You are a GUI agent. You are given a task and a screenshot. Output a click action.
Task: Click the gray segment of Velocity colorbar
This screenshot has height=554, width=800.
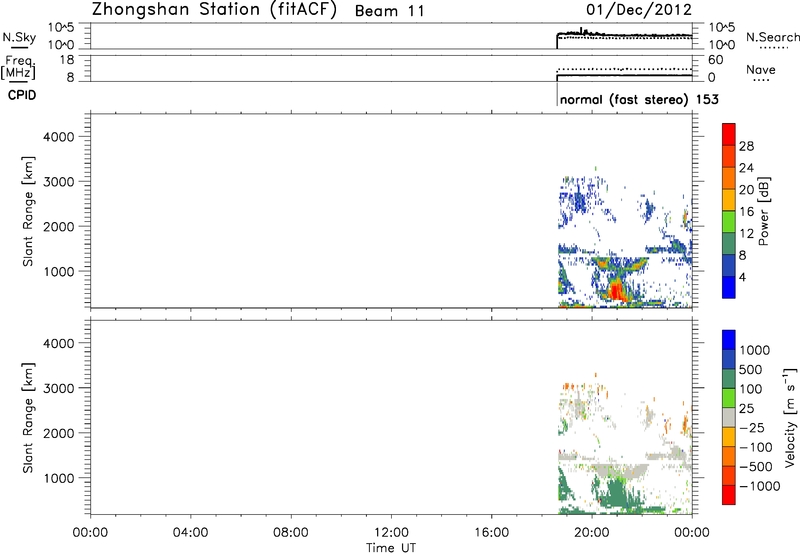coord(729,417)
